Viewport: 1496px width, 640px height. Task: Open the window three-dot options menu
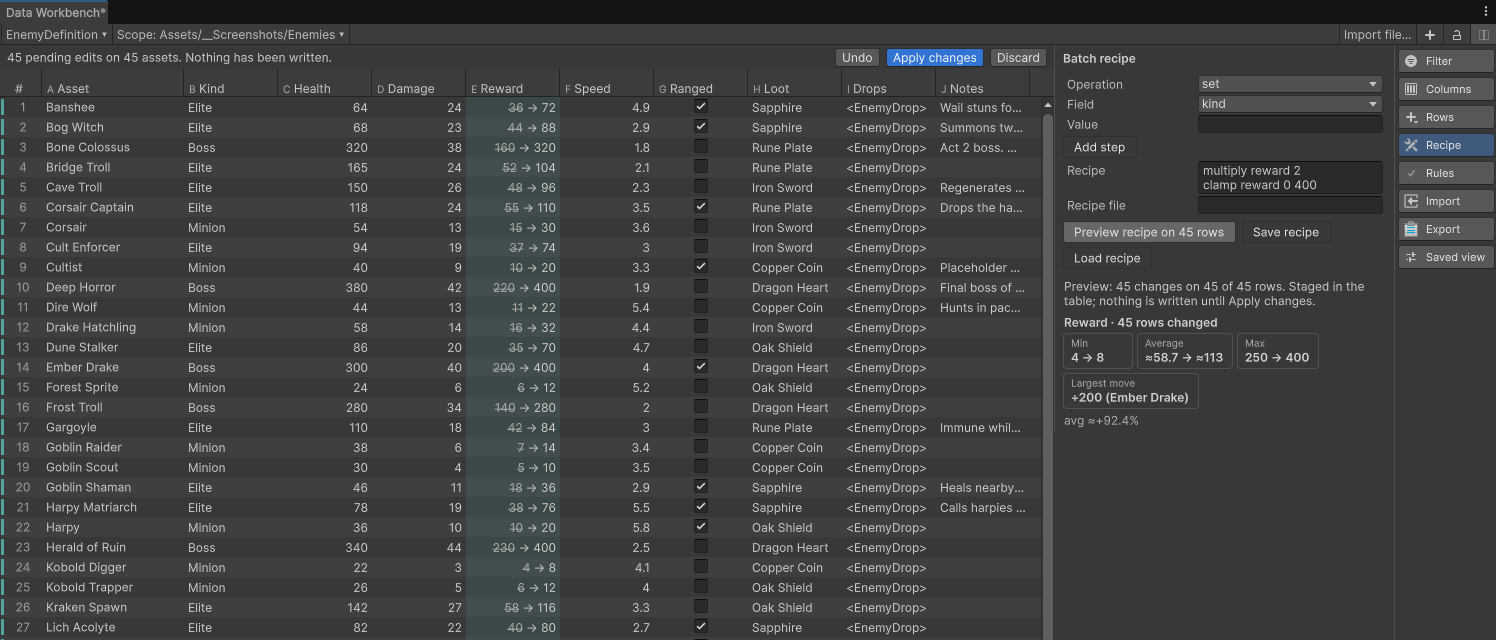point(1485,11)
